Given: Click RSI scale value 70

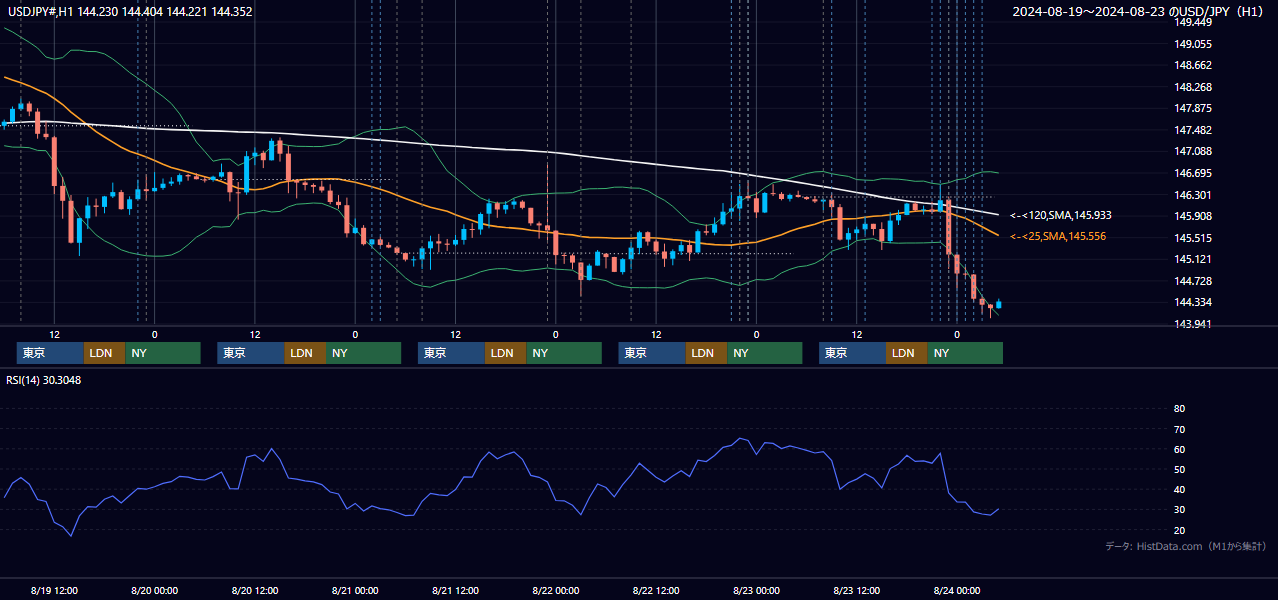Looking at the screenshot, I should pyautogui.click(x=1179, y=429).
